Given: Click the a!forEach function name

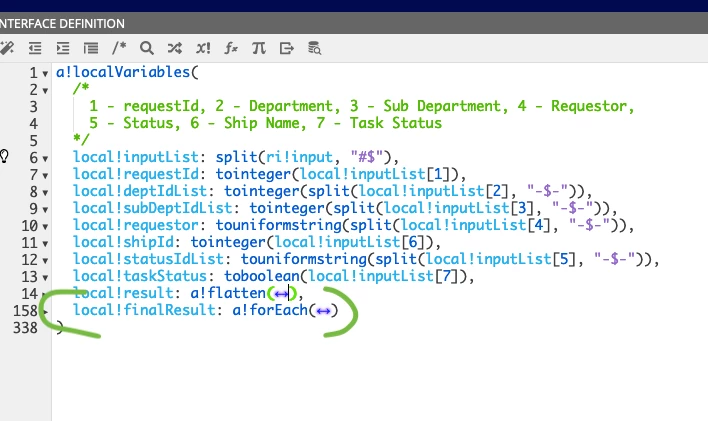Looking at the screenshot, I should tap(270, 310).
